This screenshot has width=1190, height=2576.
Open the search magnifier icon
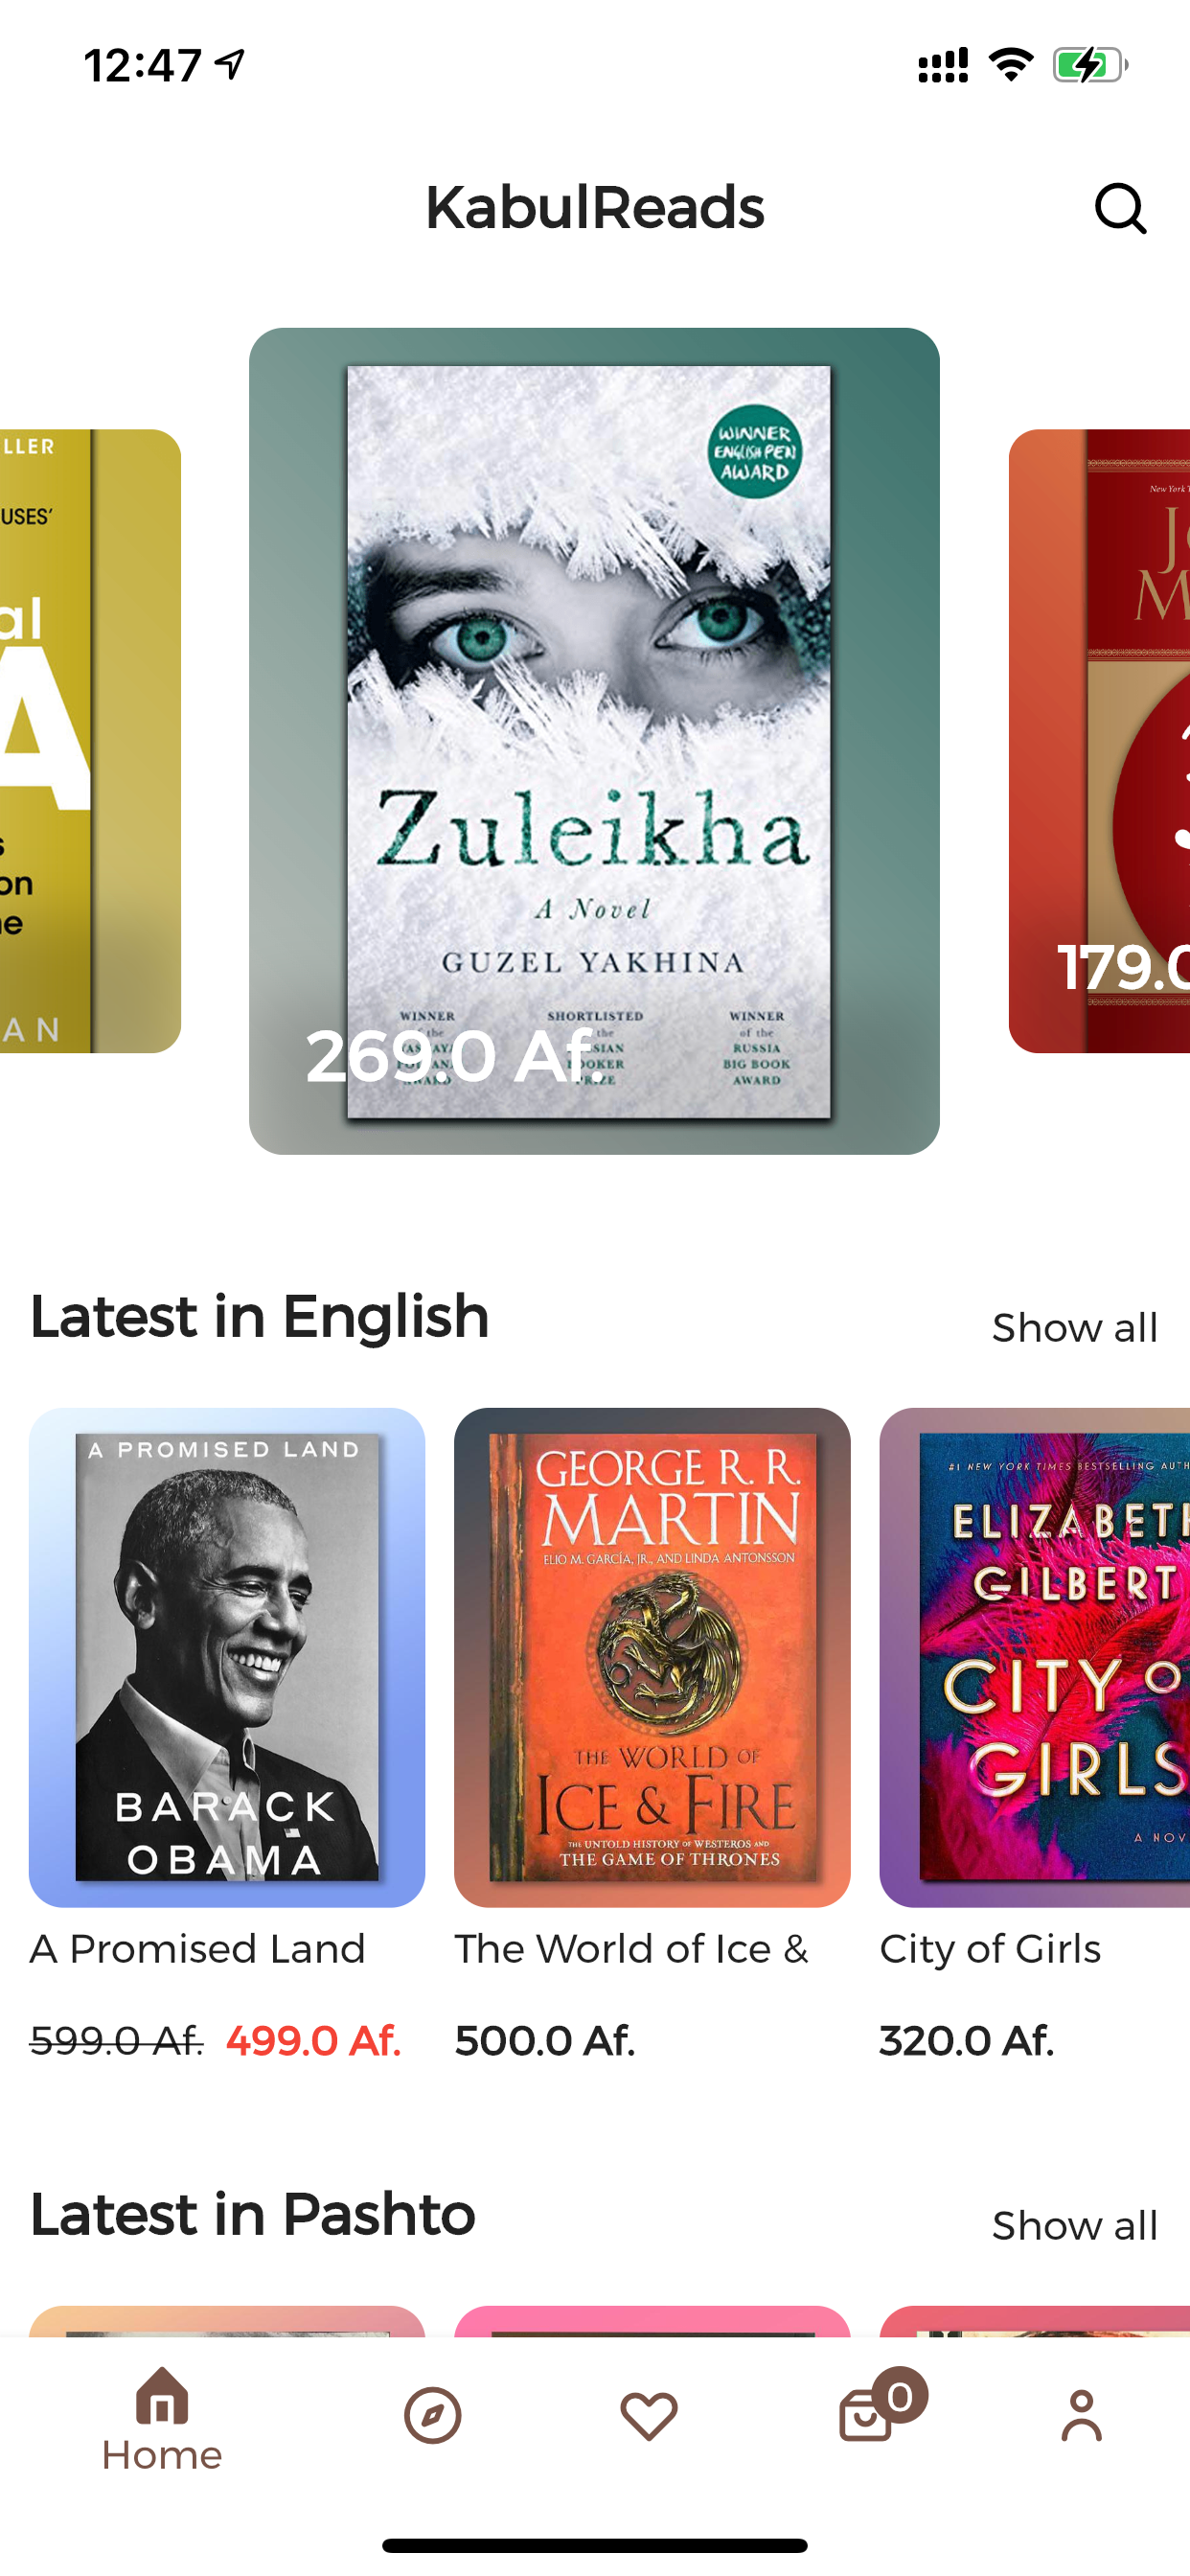coord(1120,208)
